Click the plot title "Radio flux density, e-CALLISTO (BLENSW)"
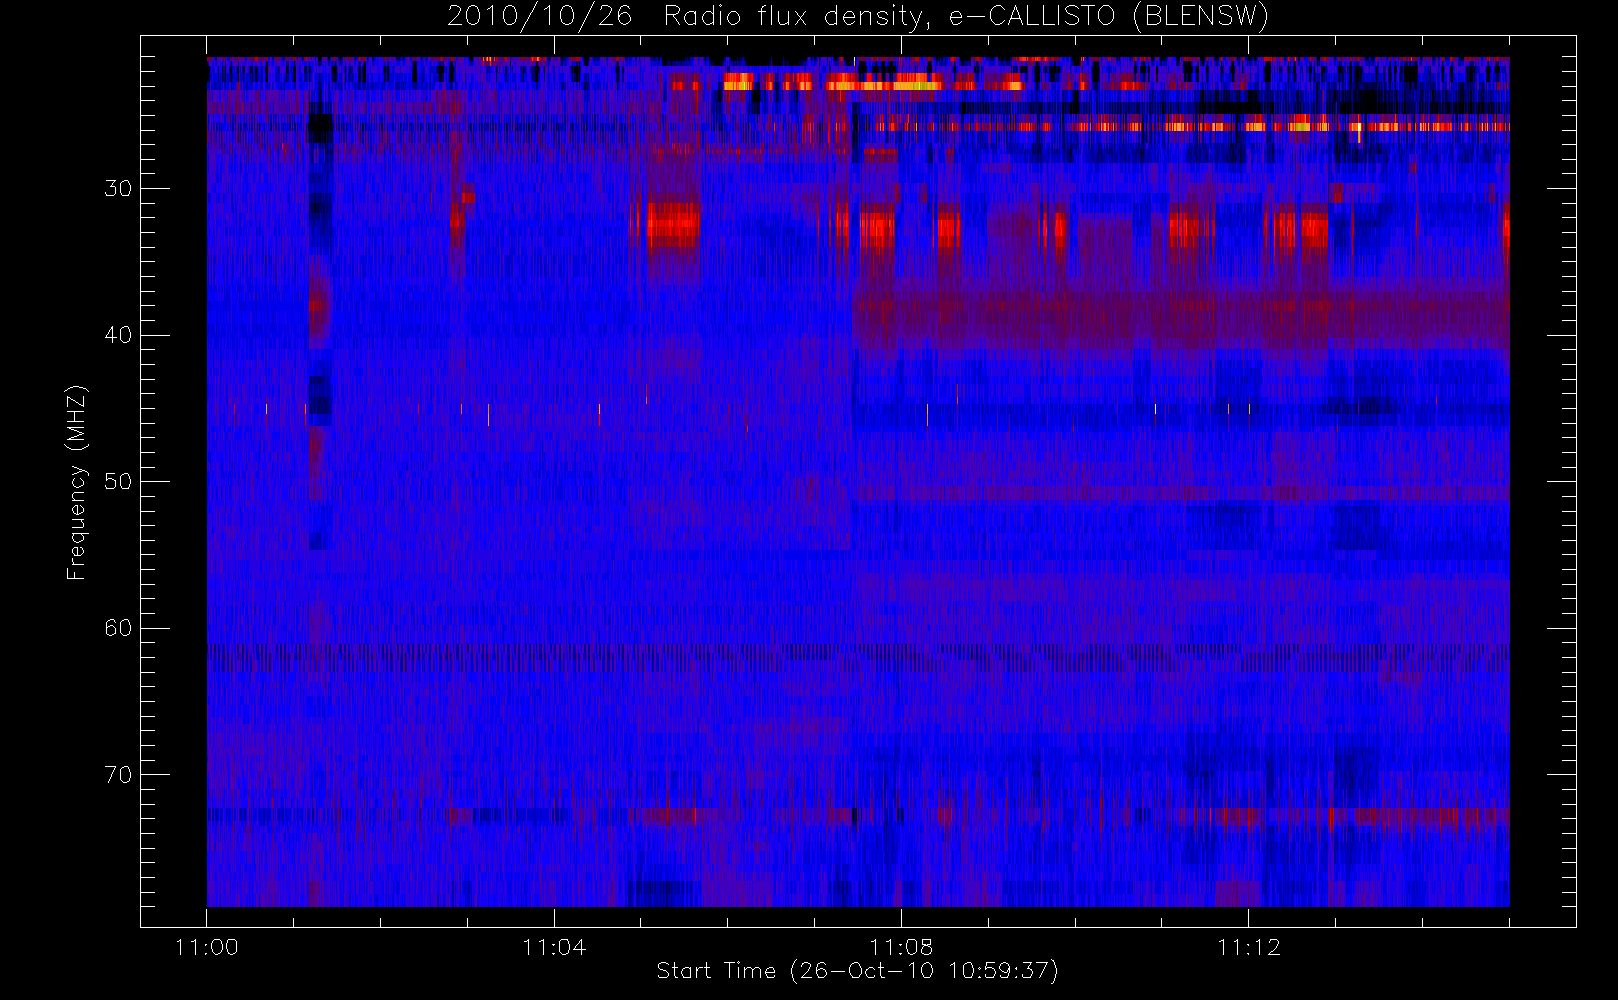 (x=966, y=17)
